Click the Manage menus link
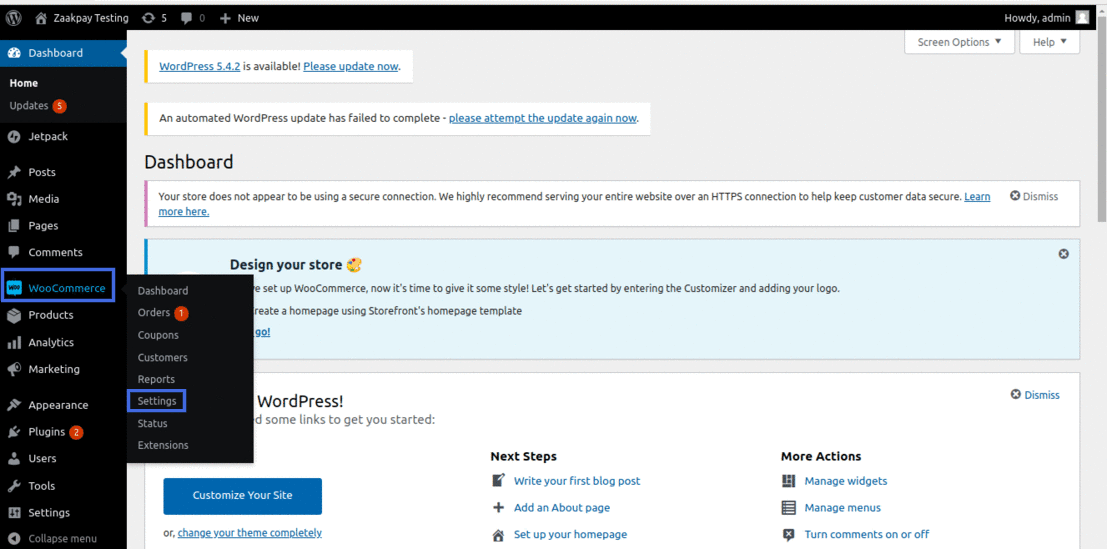 point(843,507)
